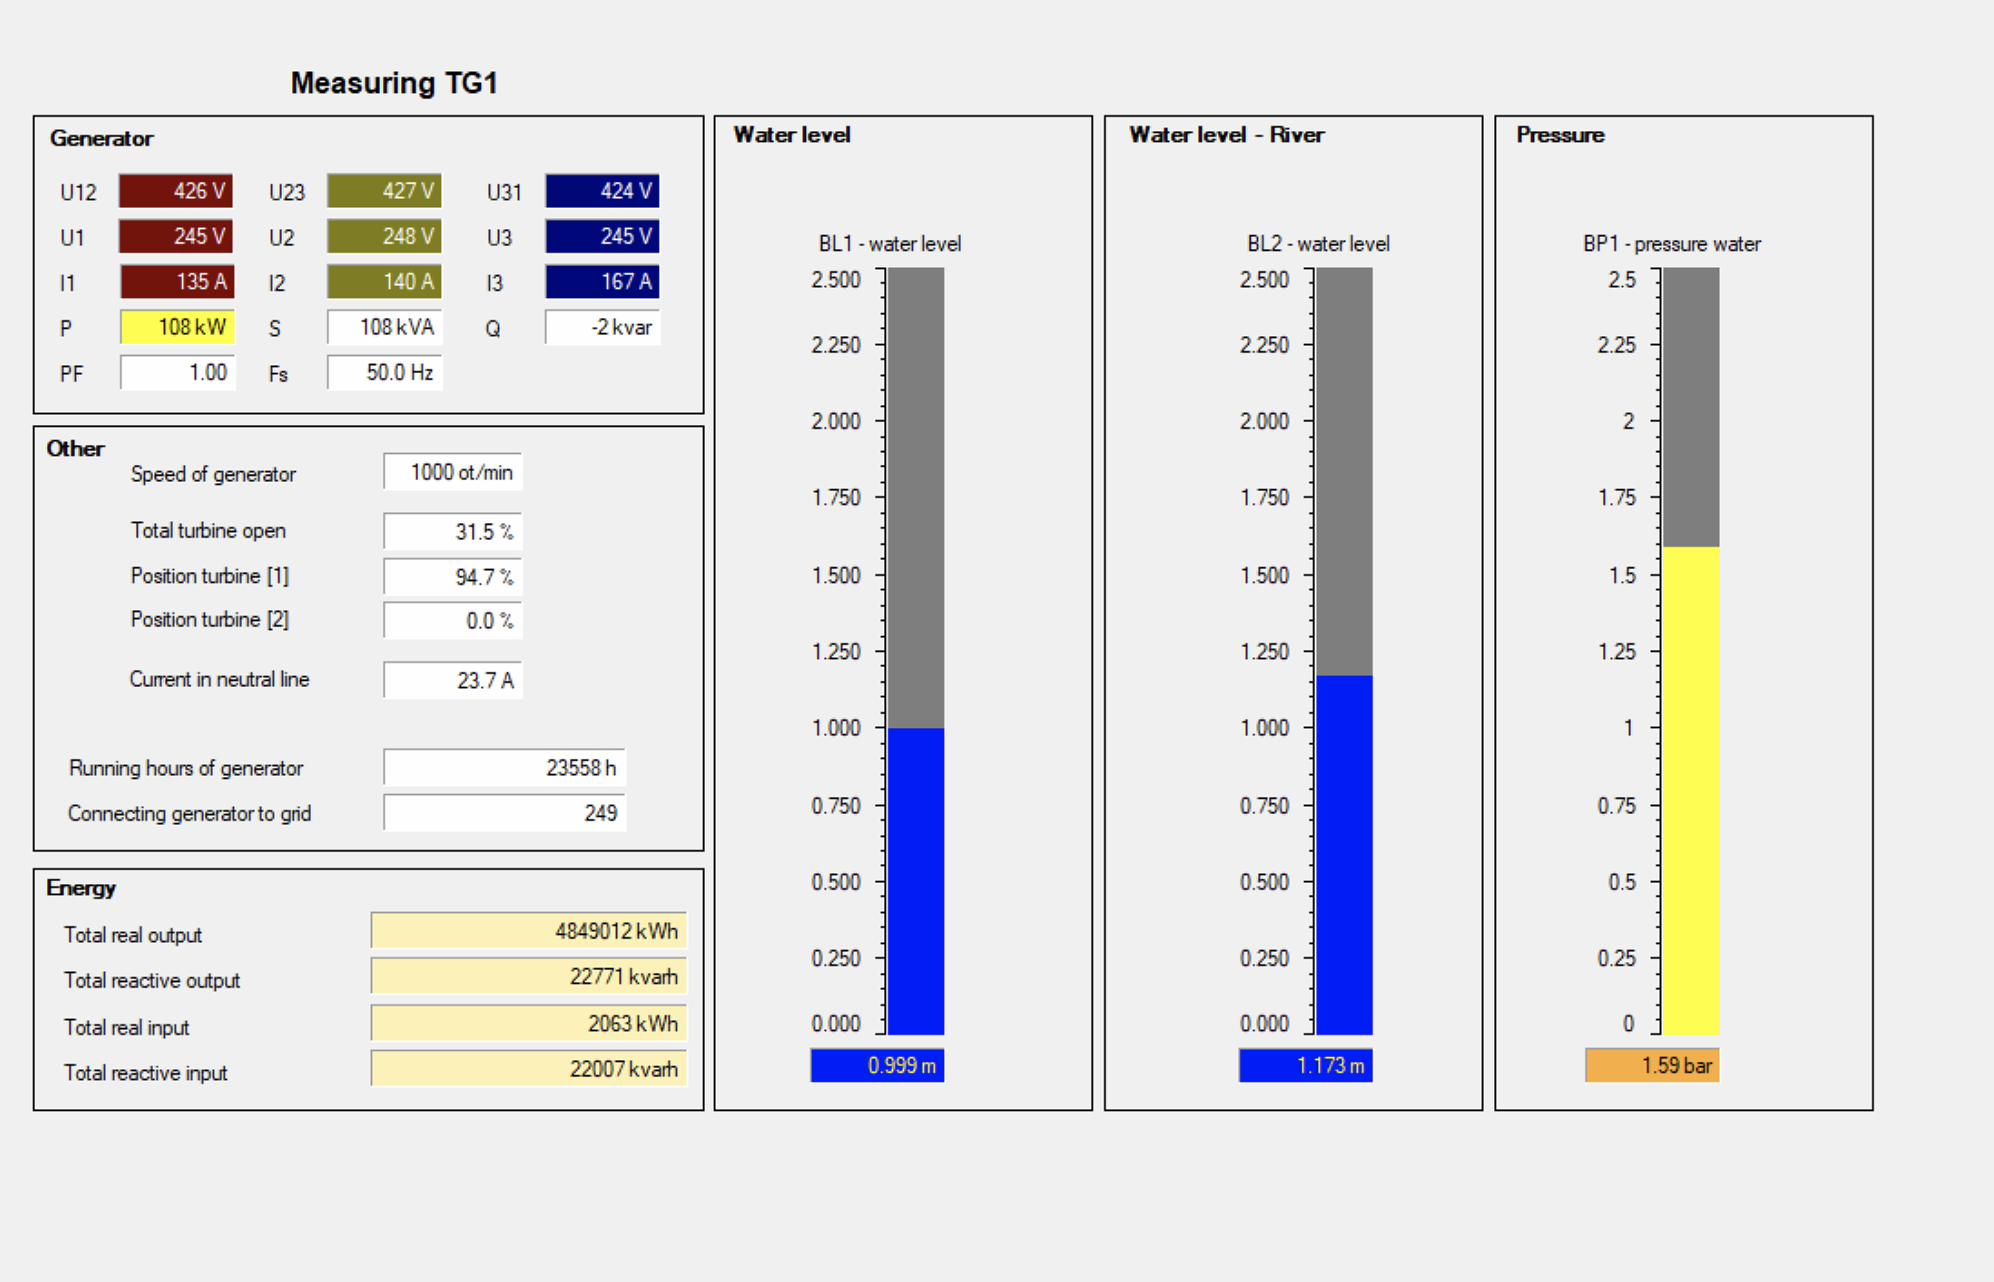The width and height of the screenshot is (1994, 1282).
Task: Click the BP1 pressure water yellow bar gauge
Action: [x=1691, y=651]
